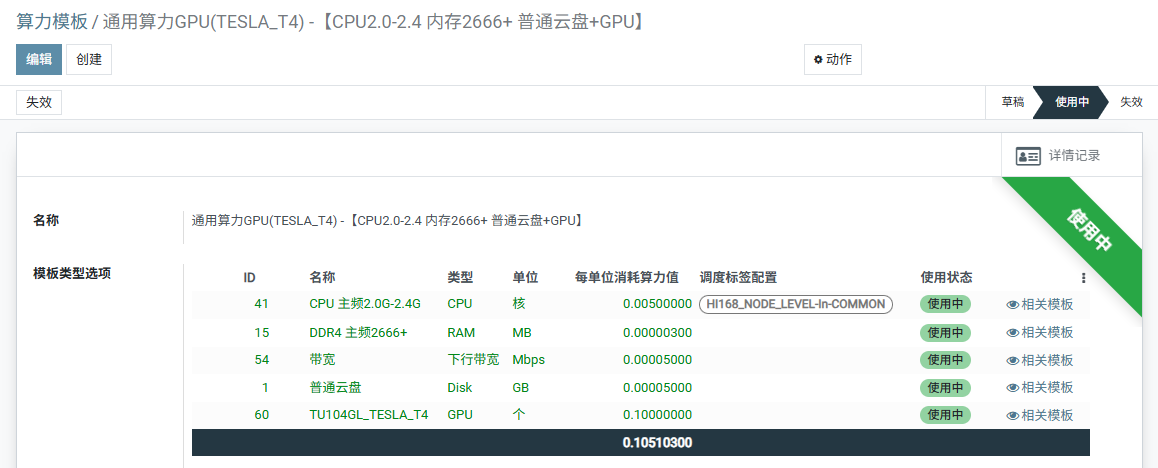Select the 失效 status stage at right

(x=1131, y=103)
